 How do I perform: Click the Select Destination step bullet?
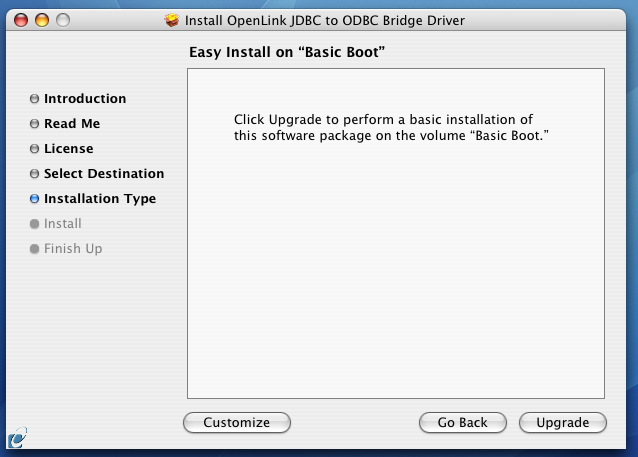[x=35, y=174]
